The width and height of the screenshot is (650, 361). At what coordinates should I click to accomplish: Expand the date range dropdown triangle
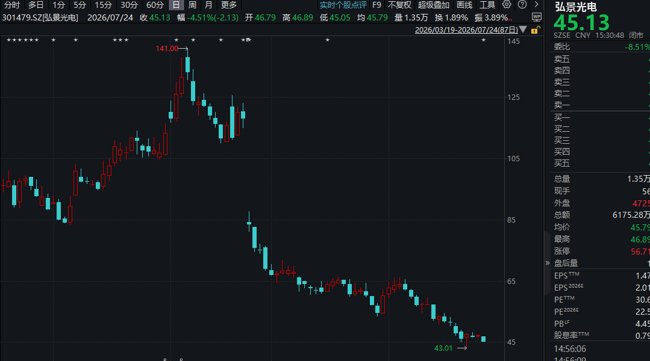coord(523,30)
